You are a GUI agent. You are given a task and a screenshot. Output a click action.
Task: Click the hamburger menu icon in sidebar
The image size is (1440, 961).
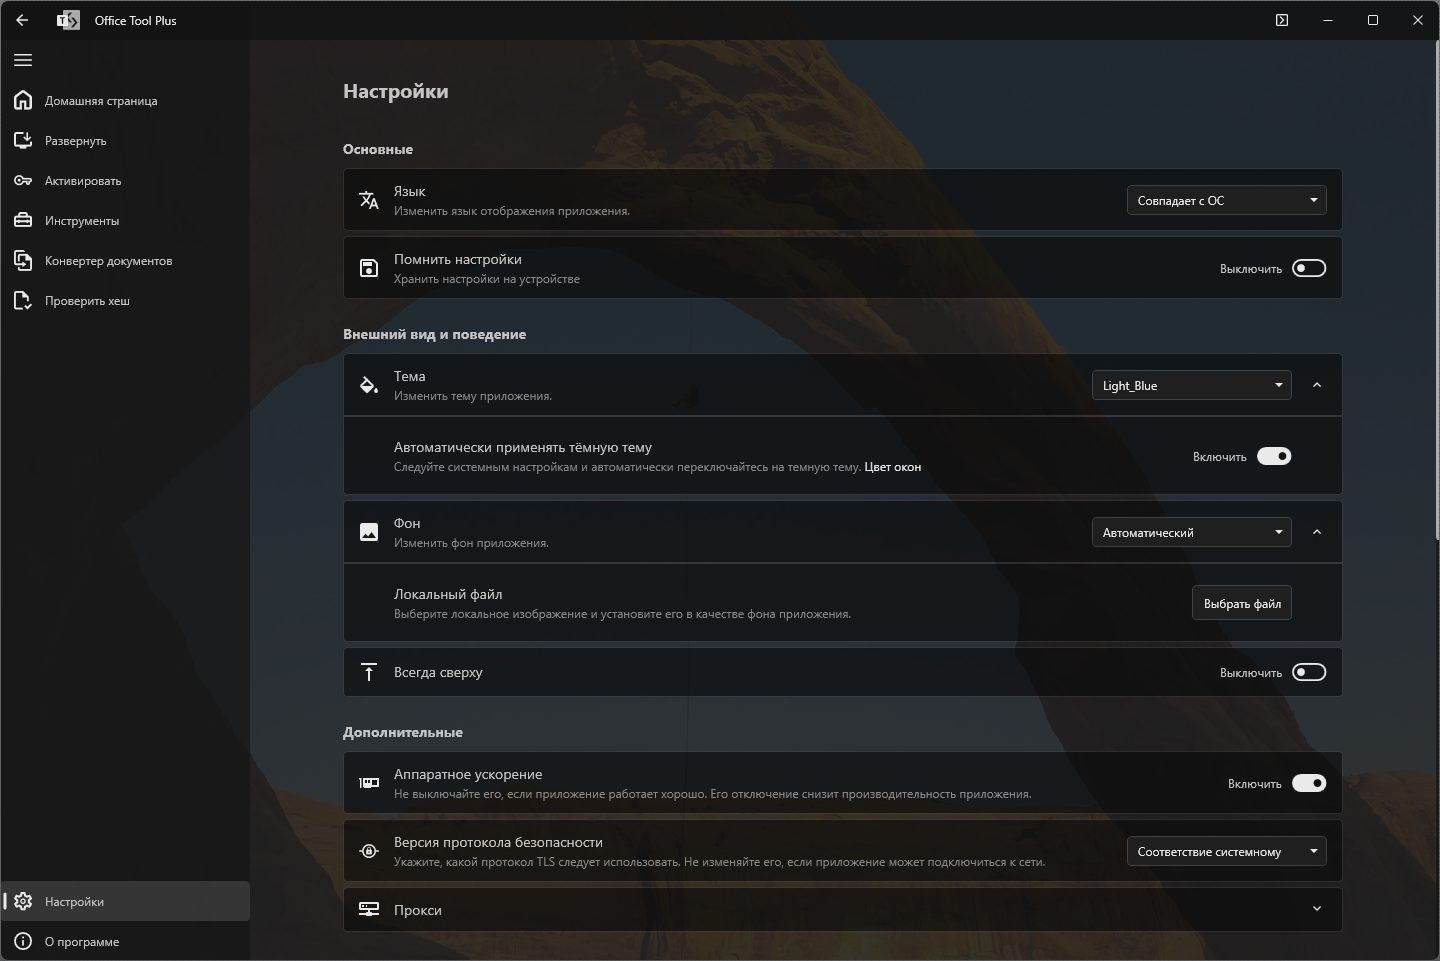coord(23,60)
